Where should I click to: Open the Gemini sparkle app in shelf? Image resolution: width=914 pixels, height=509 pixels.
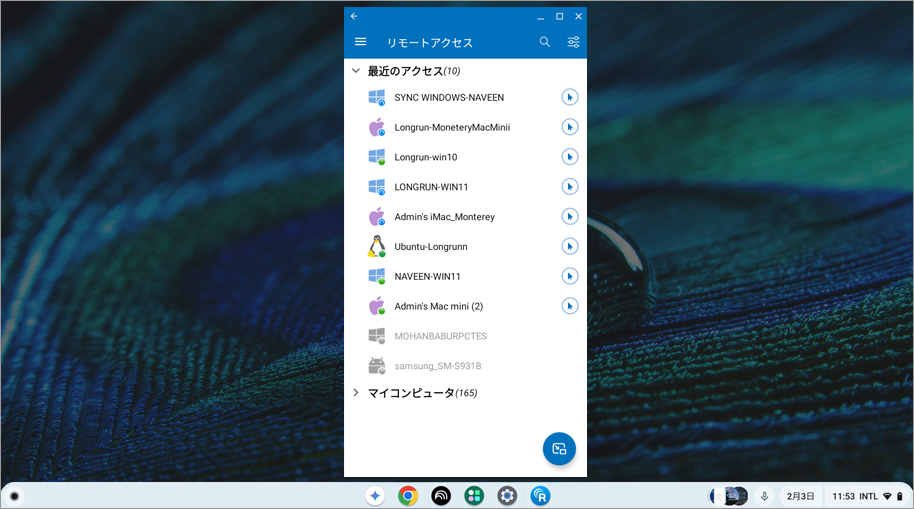(375, 496)
